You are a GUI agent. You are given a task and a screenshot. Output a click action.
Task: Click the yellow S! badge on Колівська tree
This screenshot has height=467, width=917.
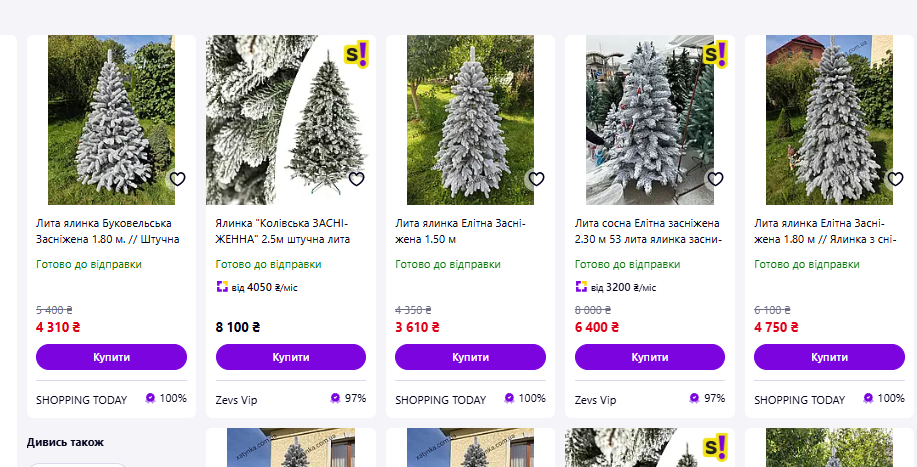click(356, 54)
